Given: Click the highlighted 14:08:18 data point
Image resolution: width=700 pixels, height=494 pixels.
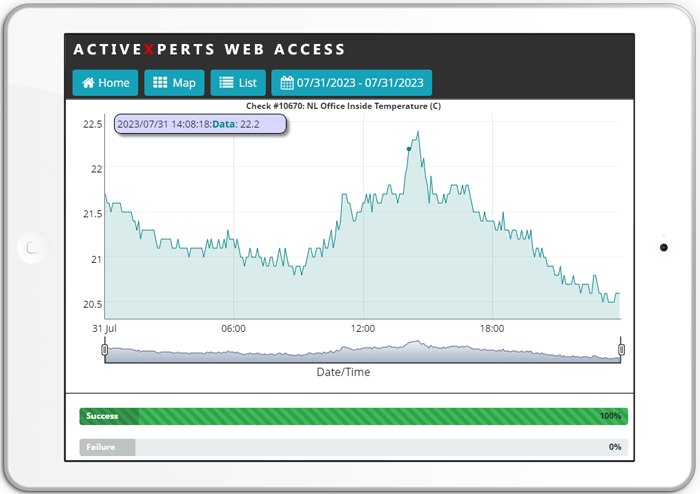Looking at the screenshot, I should coord(408,149).
